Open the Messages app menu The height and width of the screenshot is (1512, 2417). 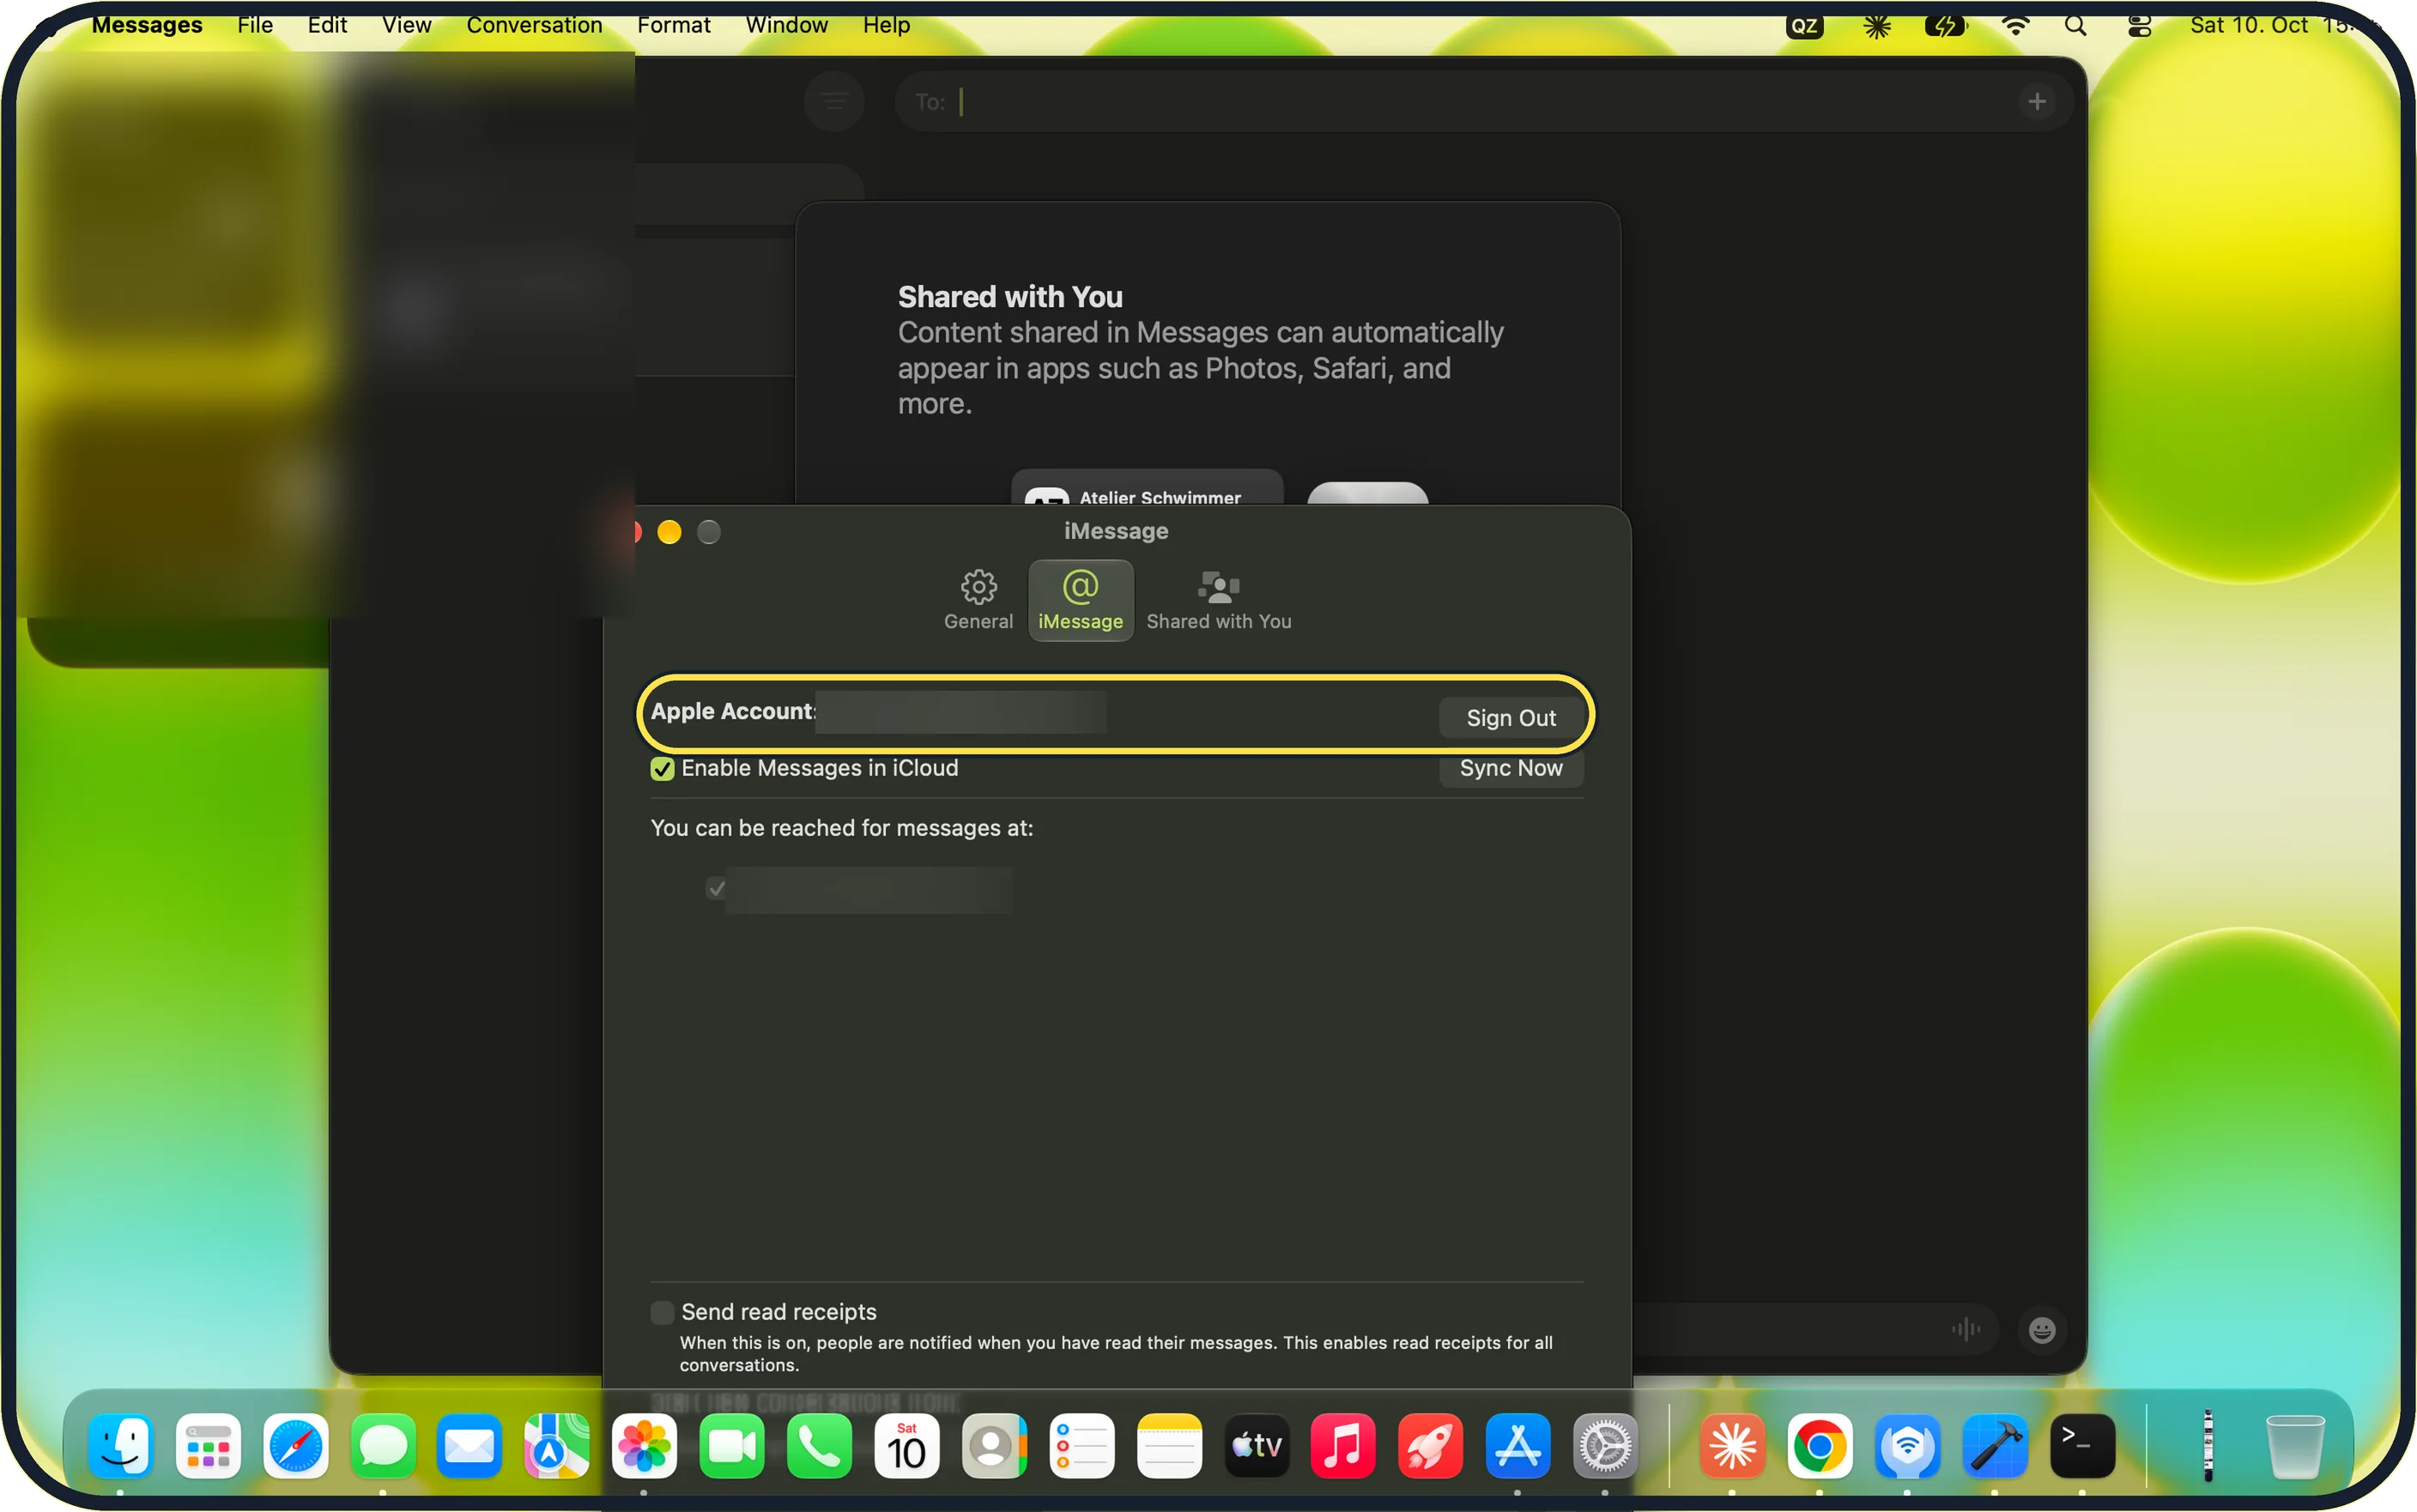[x=146, y=25]
